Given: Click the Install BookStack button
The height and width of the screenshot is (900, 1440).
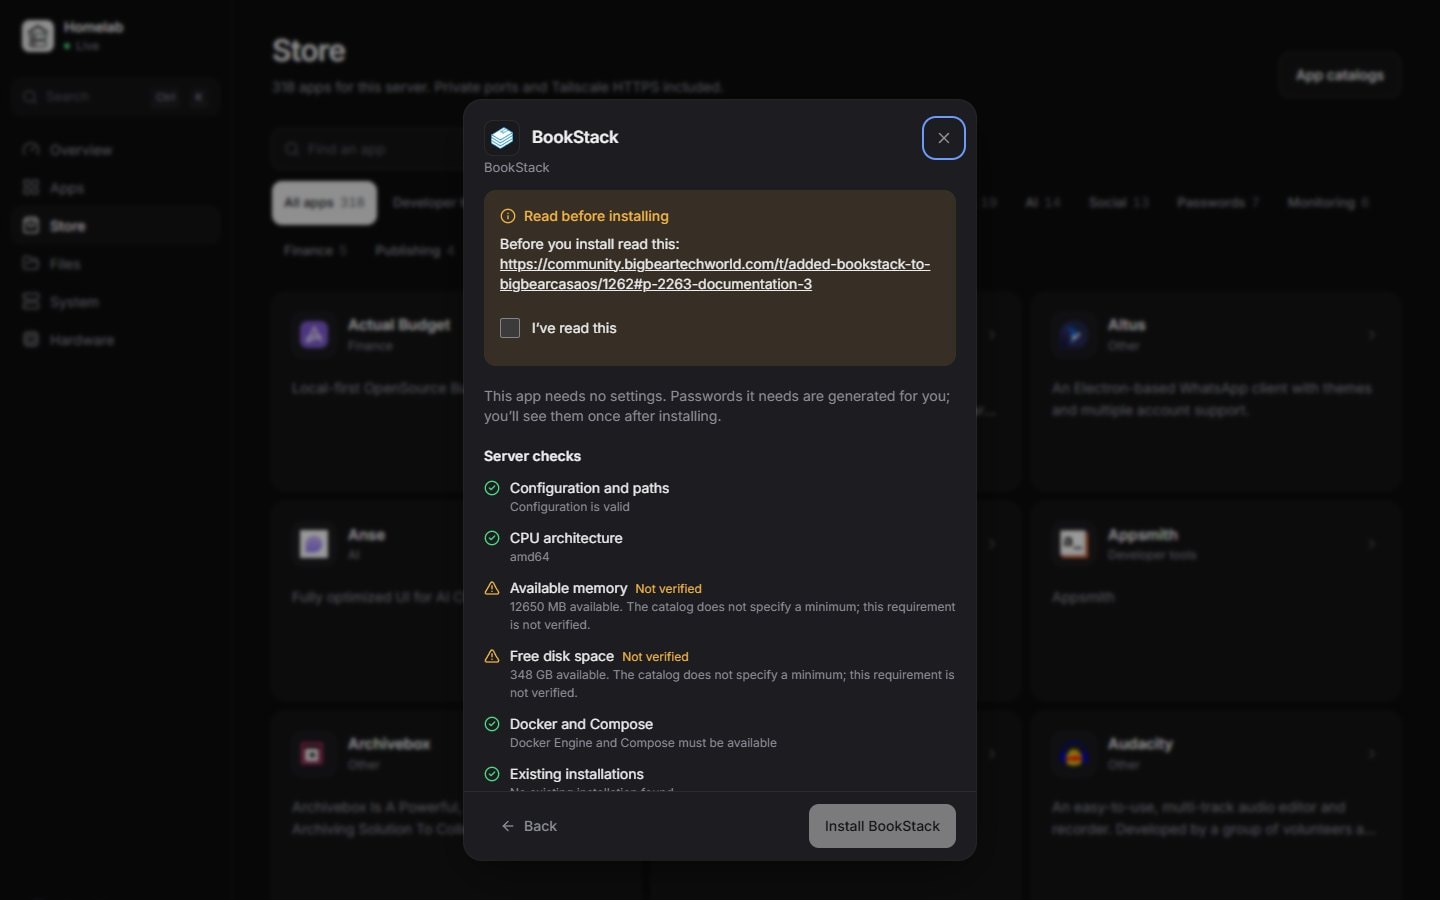Looking at the screenshot, I should tap(882, 826).
